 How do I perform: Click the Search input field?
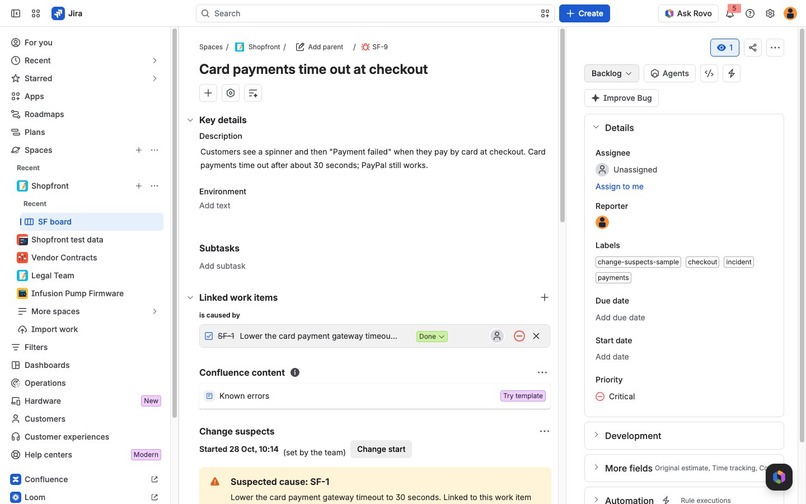375,13
